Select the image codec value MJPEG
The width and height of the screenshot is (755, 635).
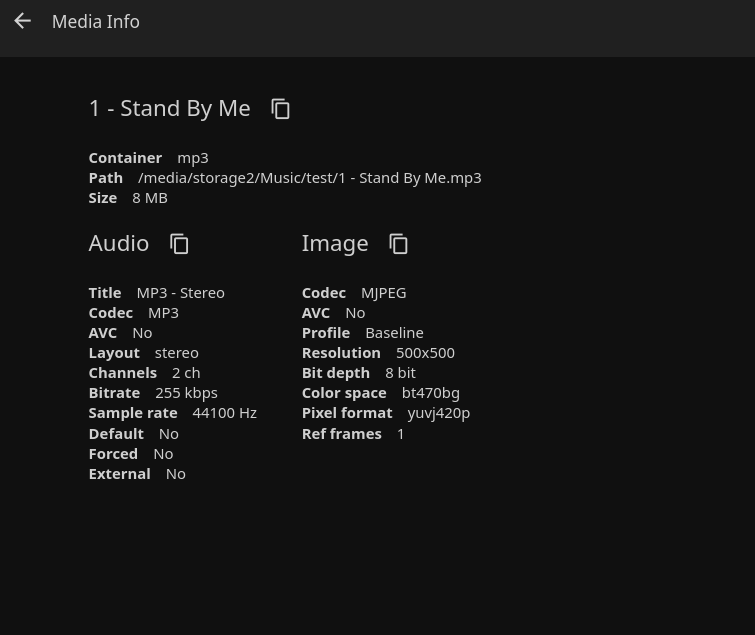[383, 292]
